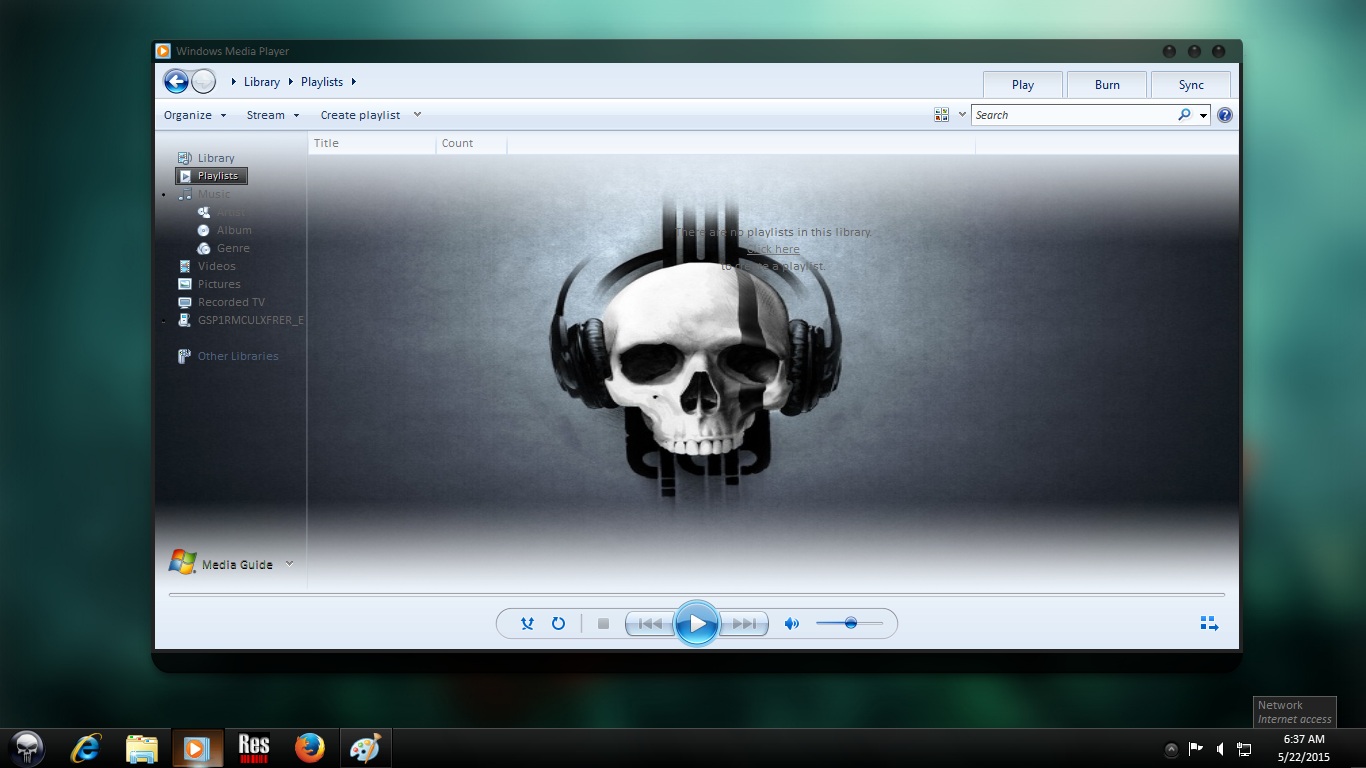Open the arrow after Playlists in breadcrumb

coord(354,82)
